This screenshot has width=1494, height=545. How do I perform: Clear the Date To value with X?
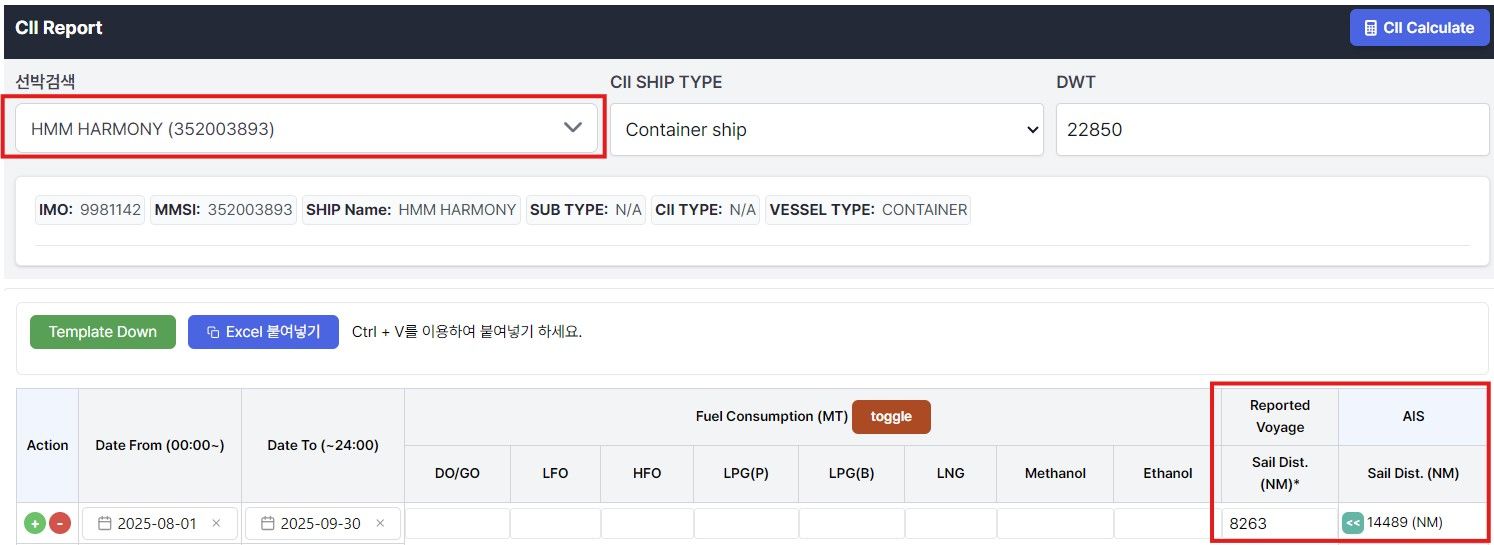pos(380,523)
